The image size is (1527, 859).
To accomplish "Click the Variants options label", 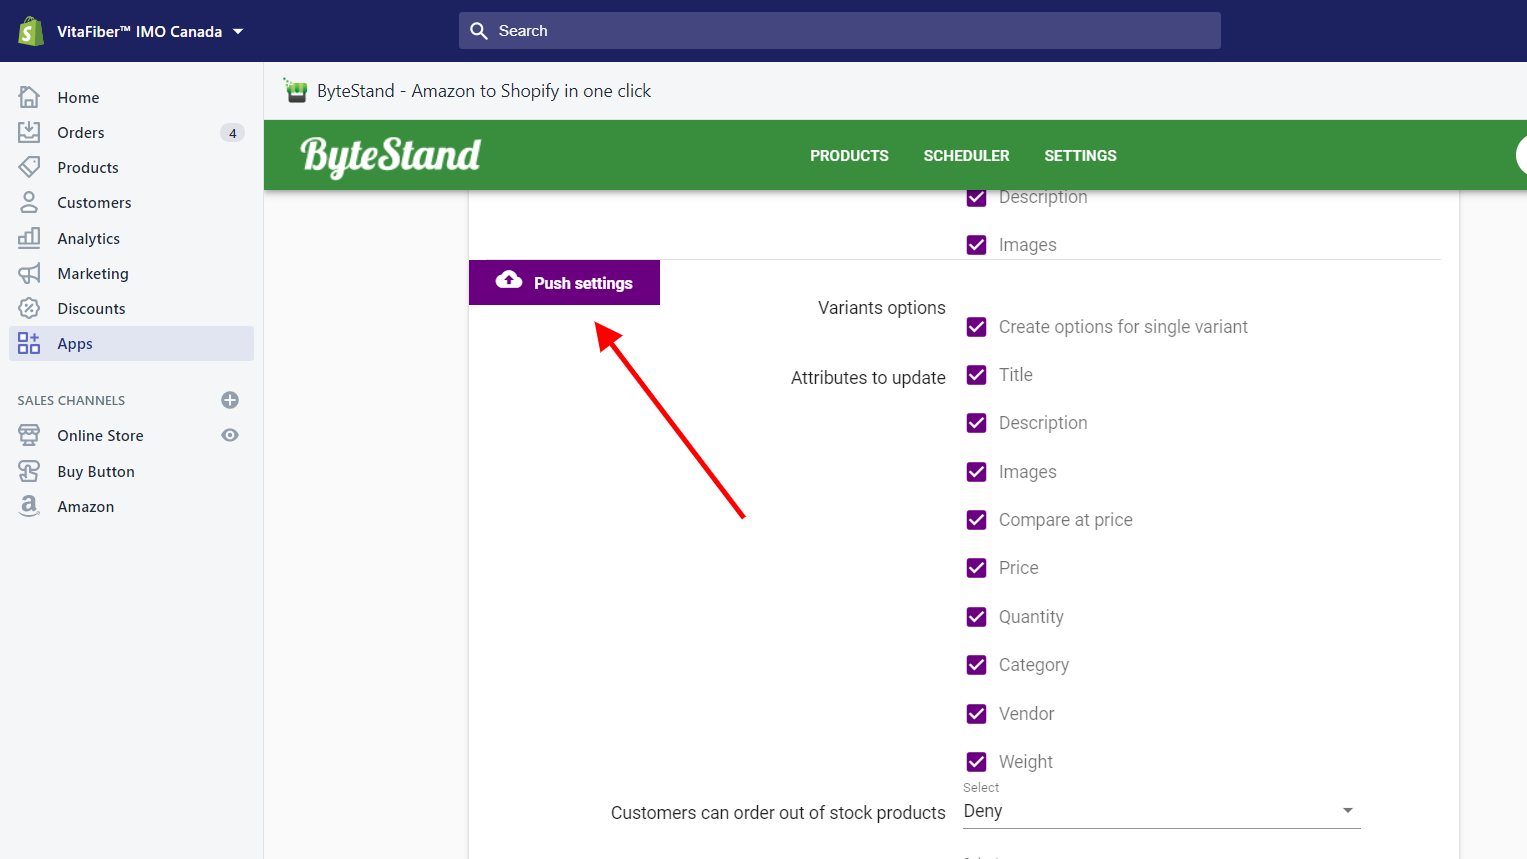I will (x=882, y=308).
